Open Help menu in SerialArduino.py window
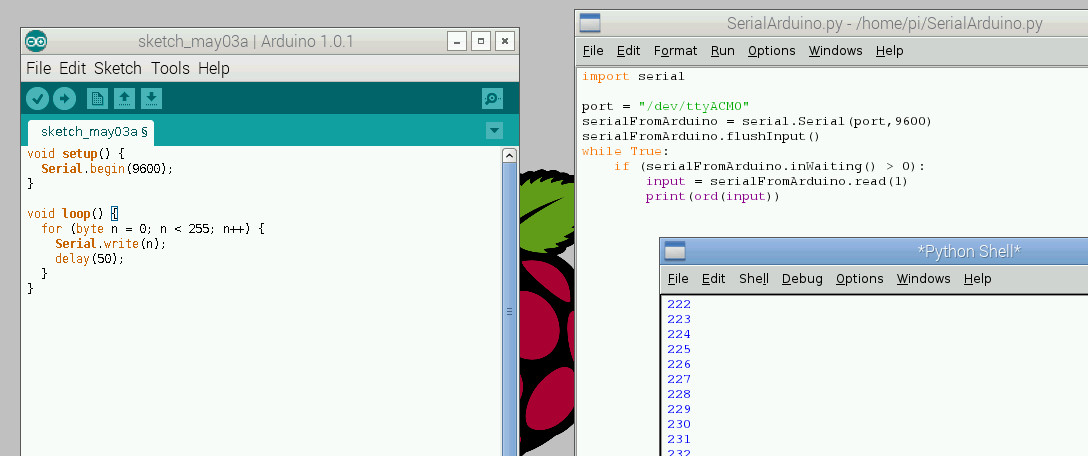This screenshot has width=1088, height=456. [890, 51]
